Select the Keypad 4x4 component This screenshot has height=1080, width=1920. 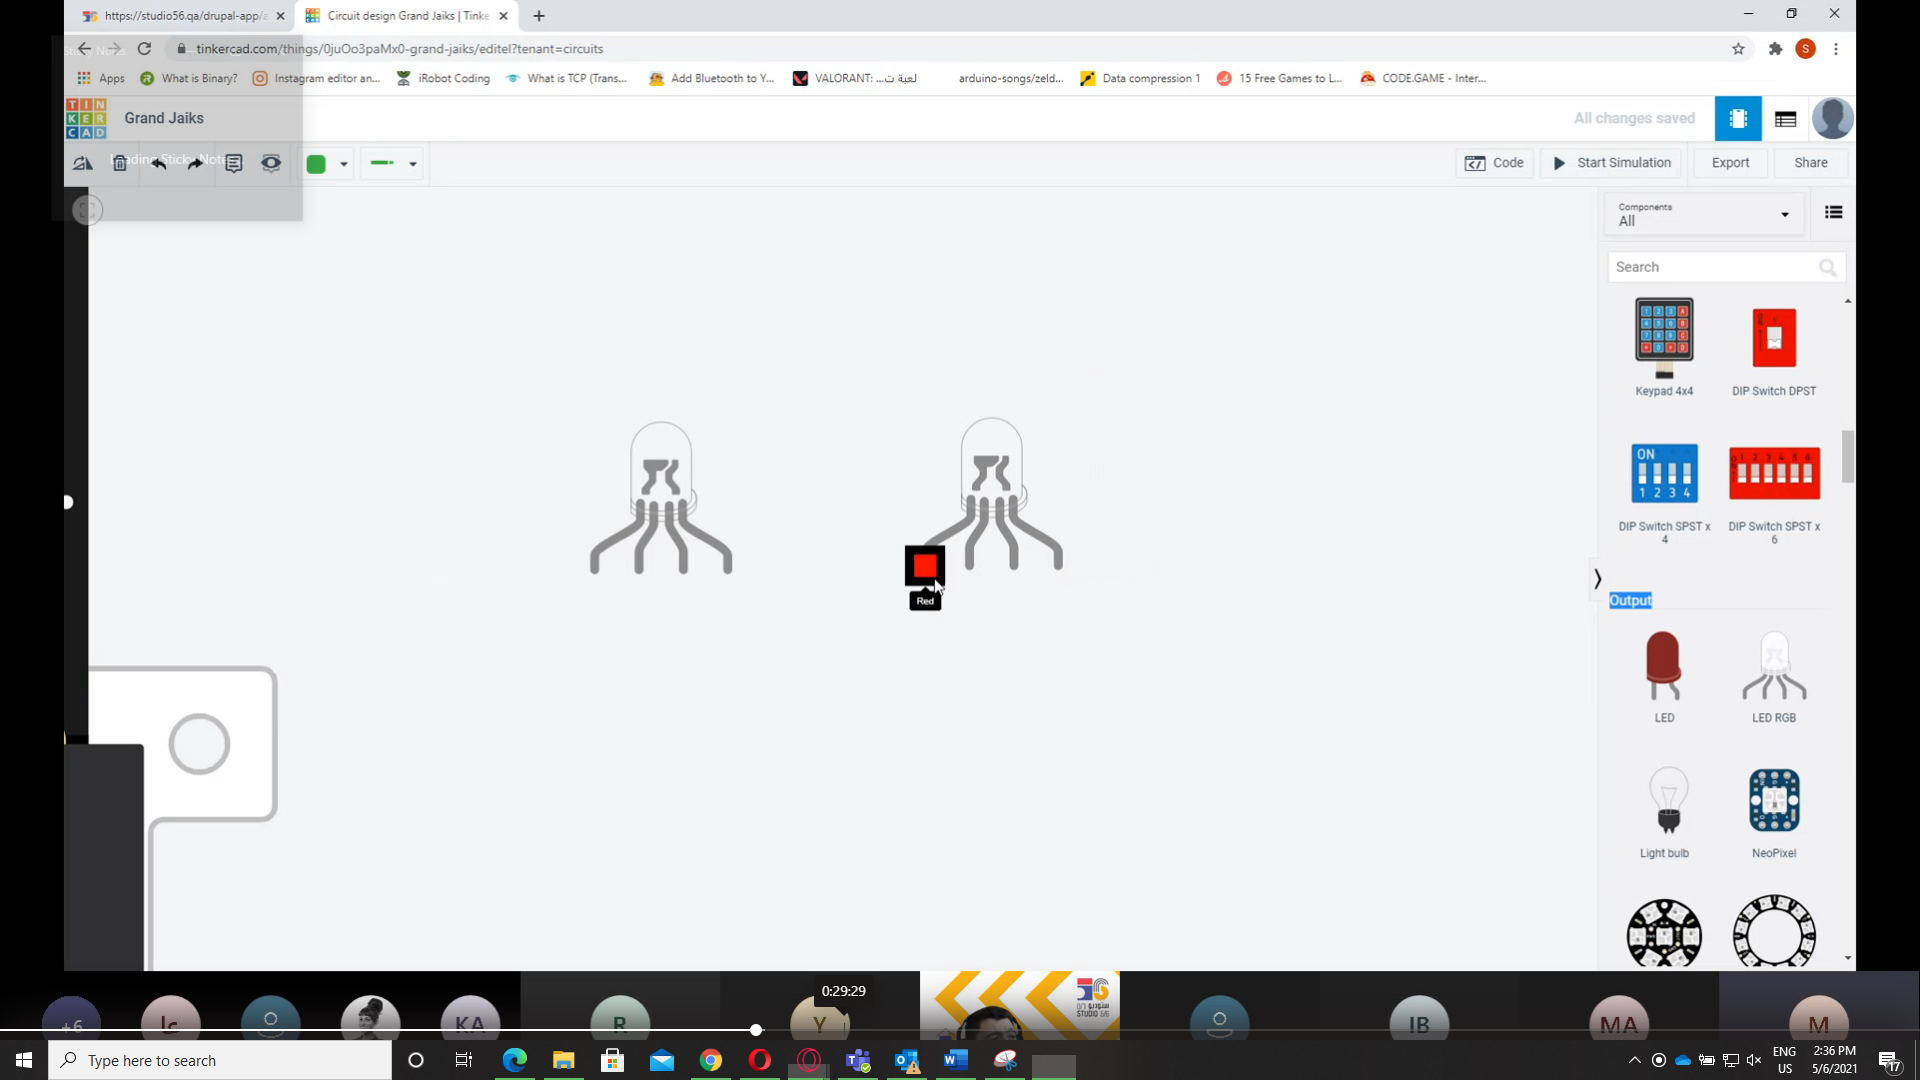pos(1664,346)
